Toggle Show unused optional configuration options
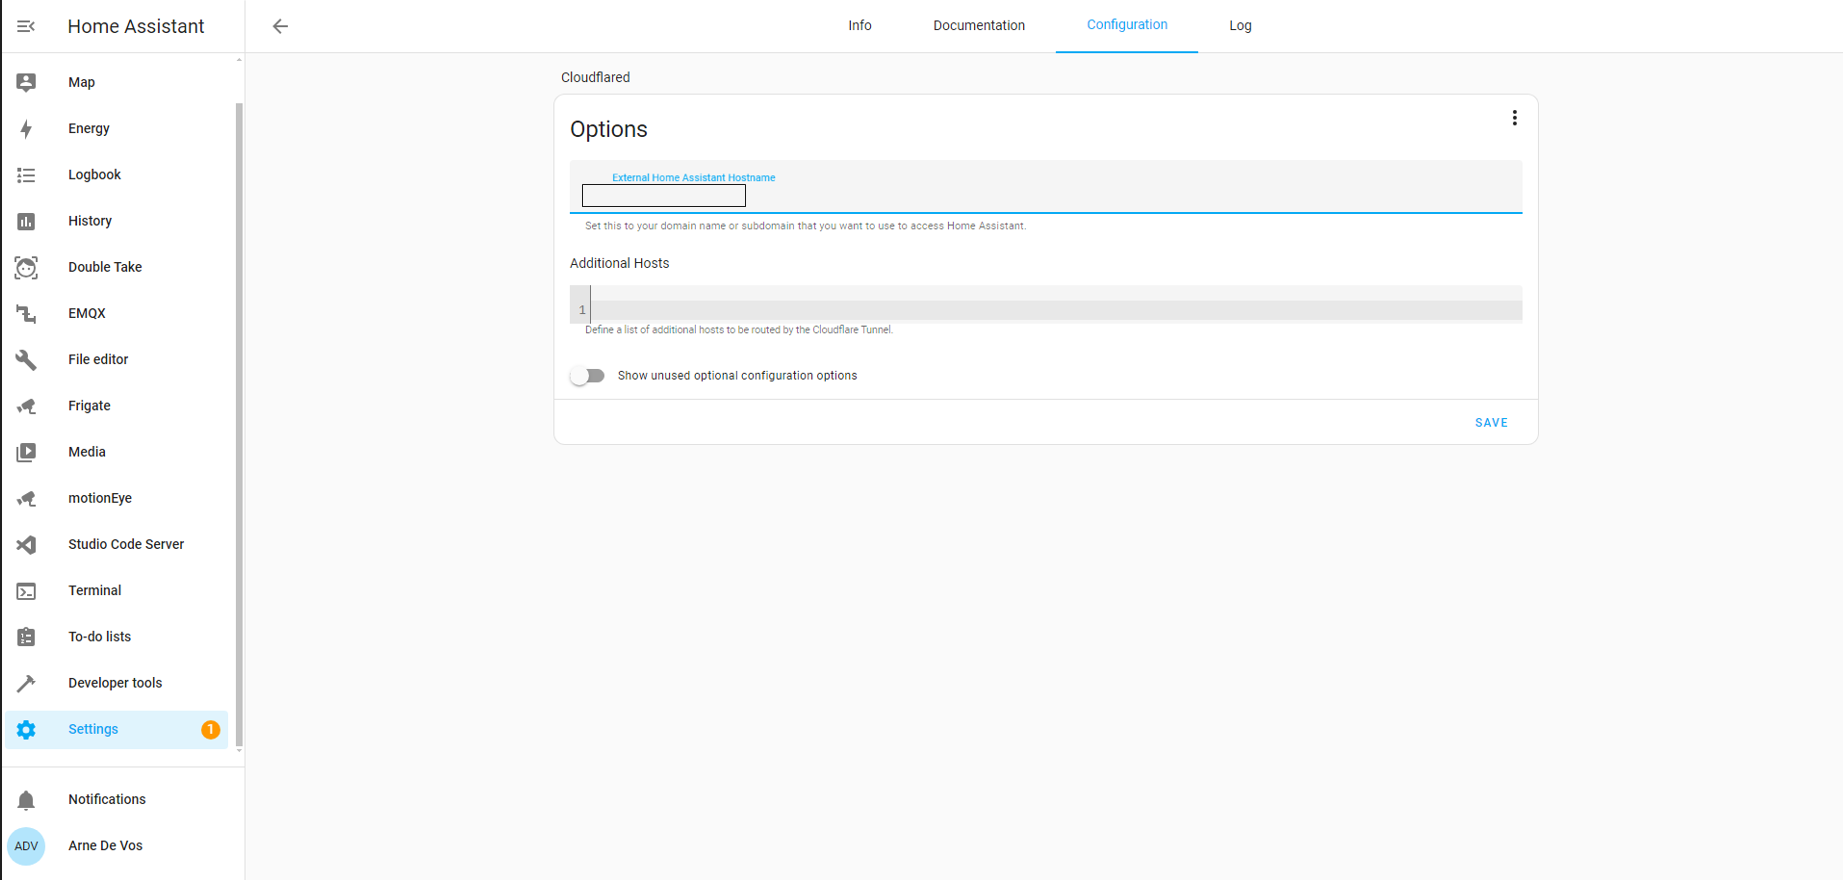Screen dimensions: 1843x880 tap(588, 376)
